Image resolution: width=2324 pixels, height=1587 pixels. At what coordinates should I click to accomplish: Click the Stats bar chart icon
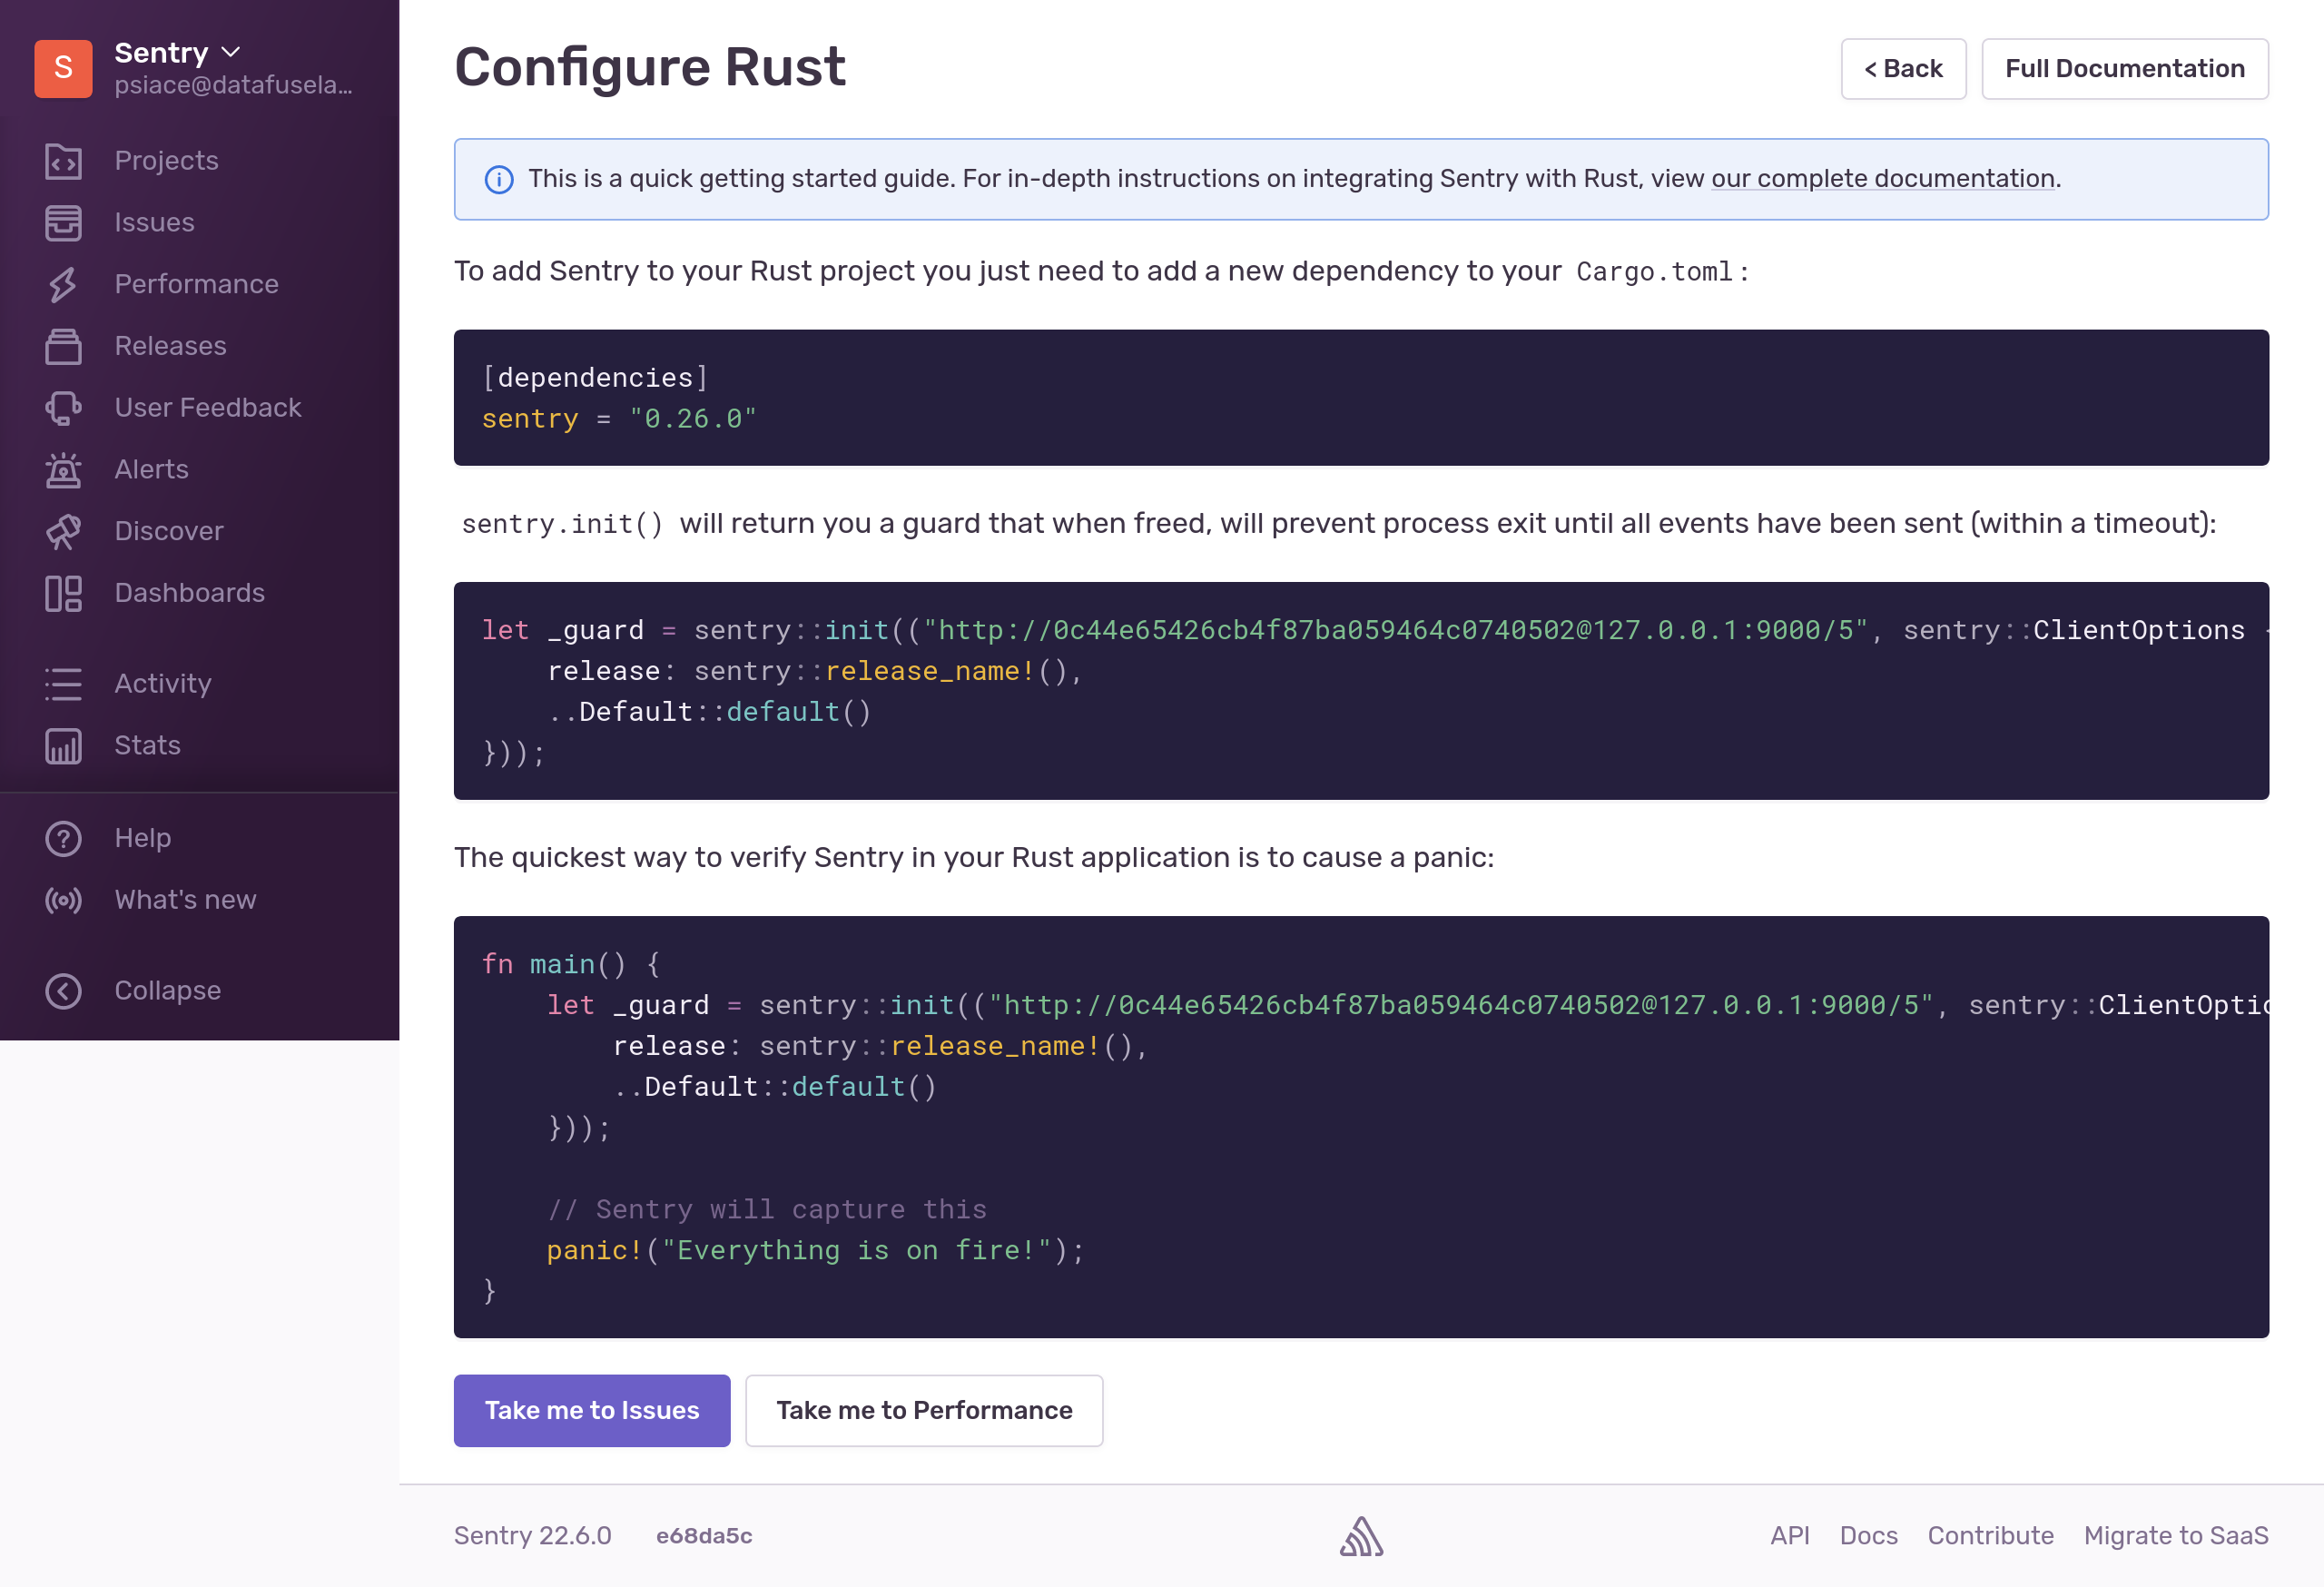[x=63, y=746]
